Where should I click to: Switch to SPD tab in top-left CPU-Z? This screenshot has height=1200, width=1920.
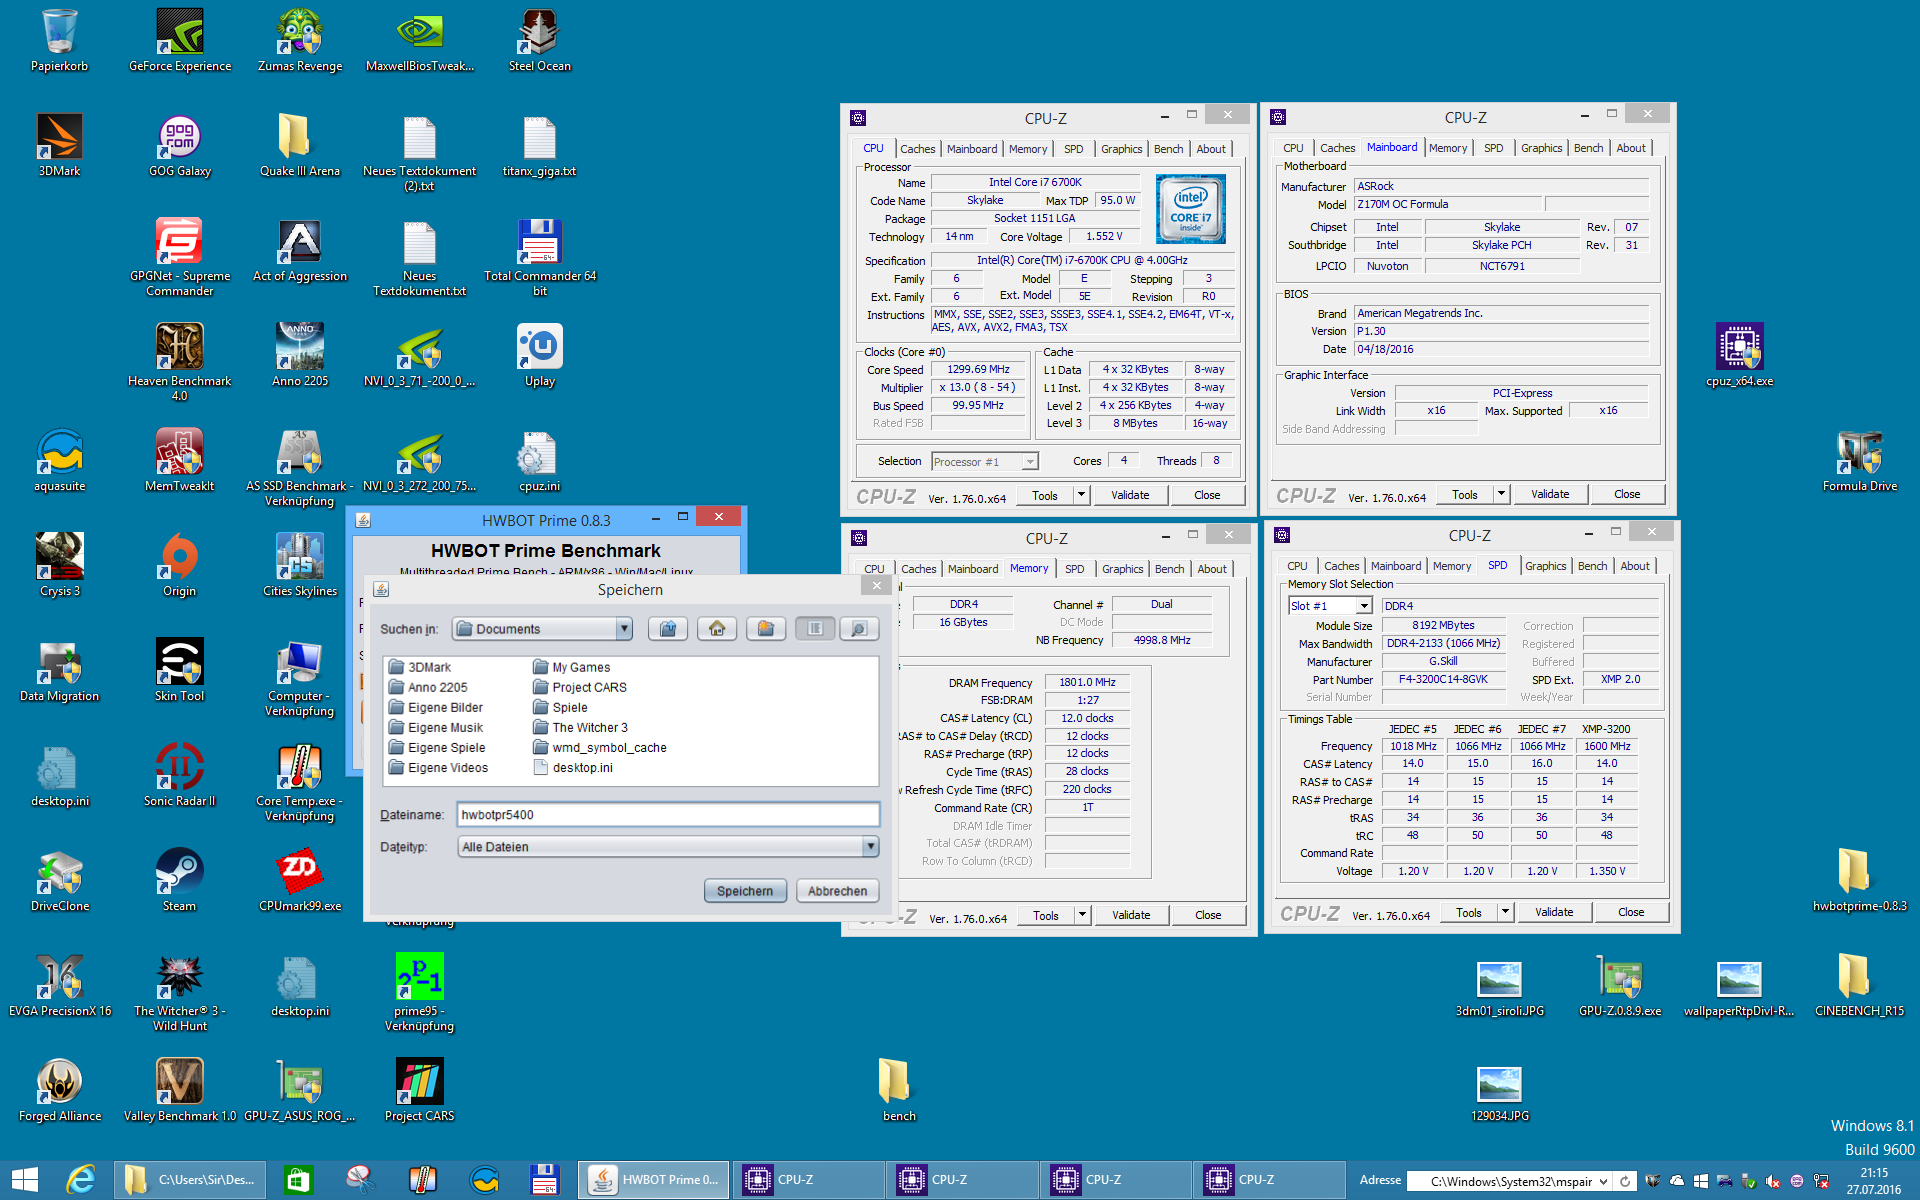click(1073, 149)
